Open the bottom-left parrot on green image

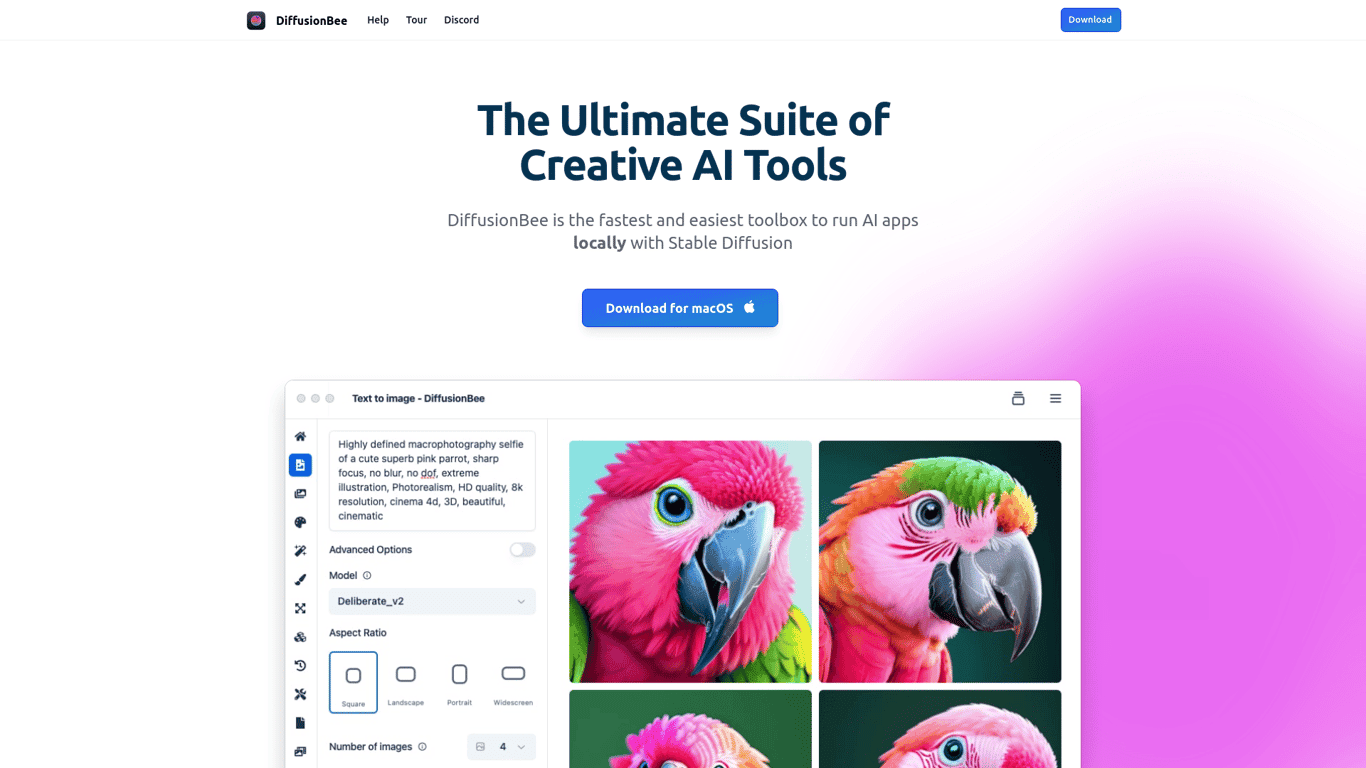coord(690,729)
